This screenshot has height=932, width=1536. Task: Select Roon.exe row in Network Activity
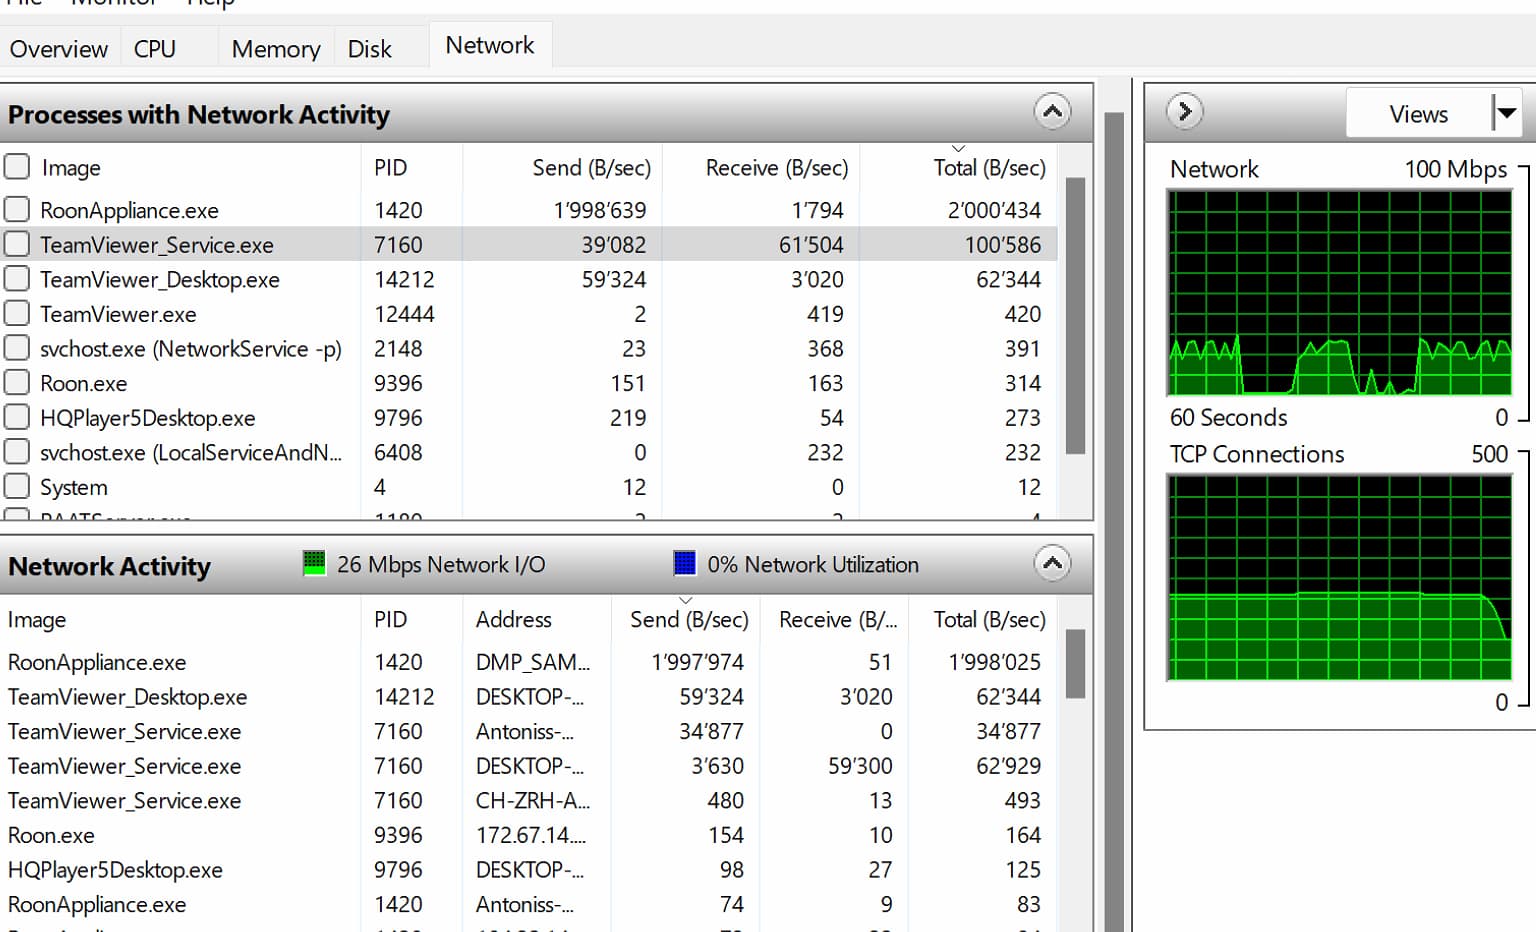click(528, 835)
